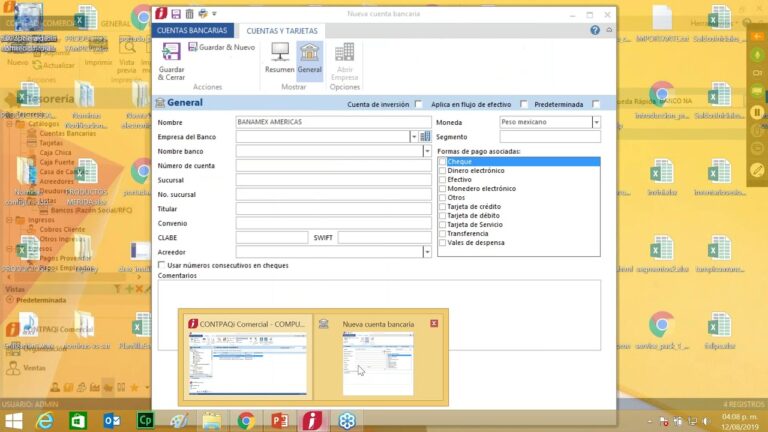The width and height of the screenshot is (768, 432).
Task: Switch to CUENTAS BANCARIAS tab
Action: pyautogui.click(x=192, y=30)
